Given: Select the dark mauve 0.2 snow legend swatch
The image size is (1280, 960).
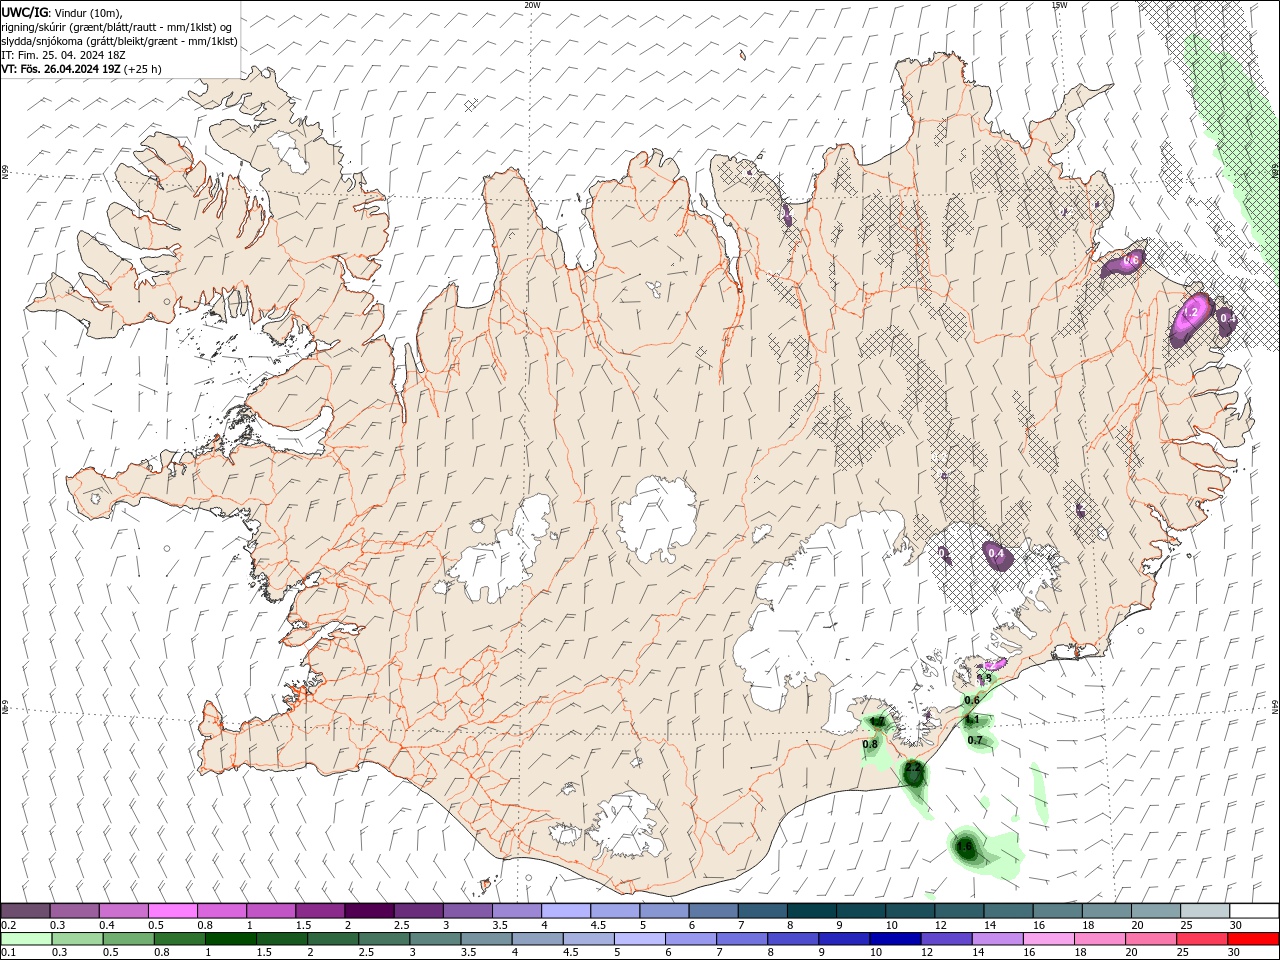Looking at the screenshot, I should (x=25, y=911).
